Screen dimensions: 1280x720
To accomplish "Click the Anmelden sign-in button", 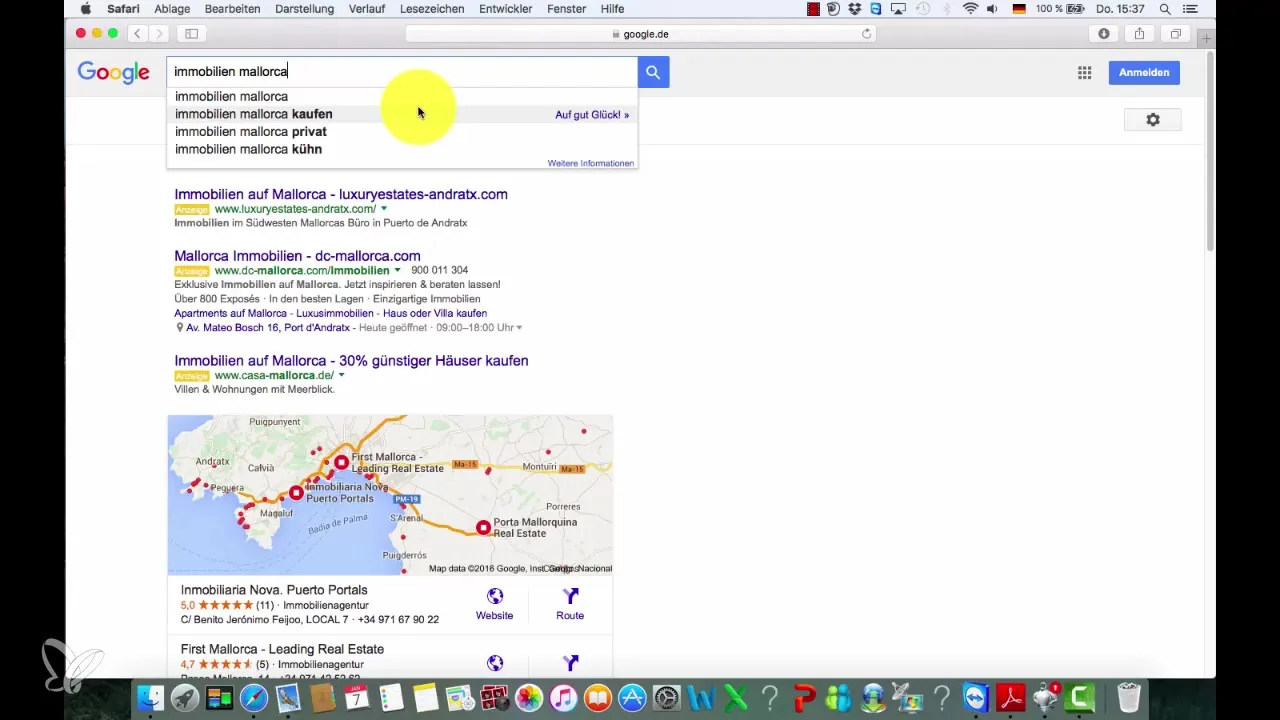I will tap(1144, 72).
